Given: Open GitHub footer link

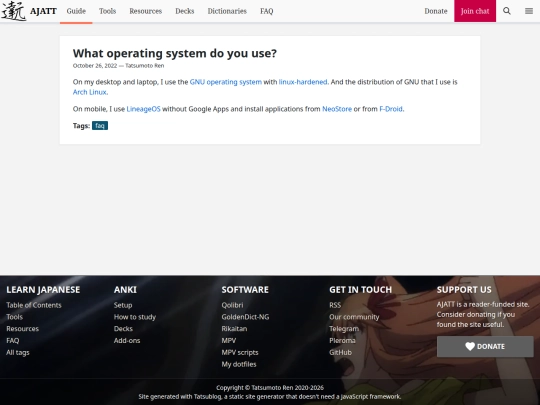Looking at the screenshot, I should tap(340, 352).
